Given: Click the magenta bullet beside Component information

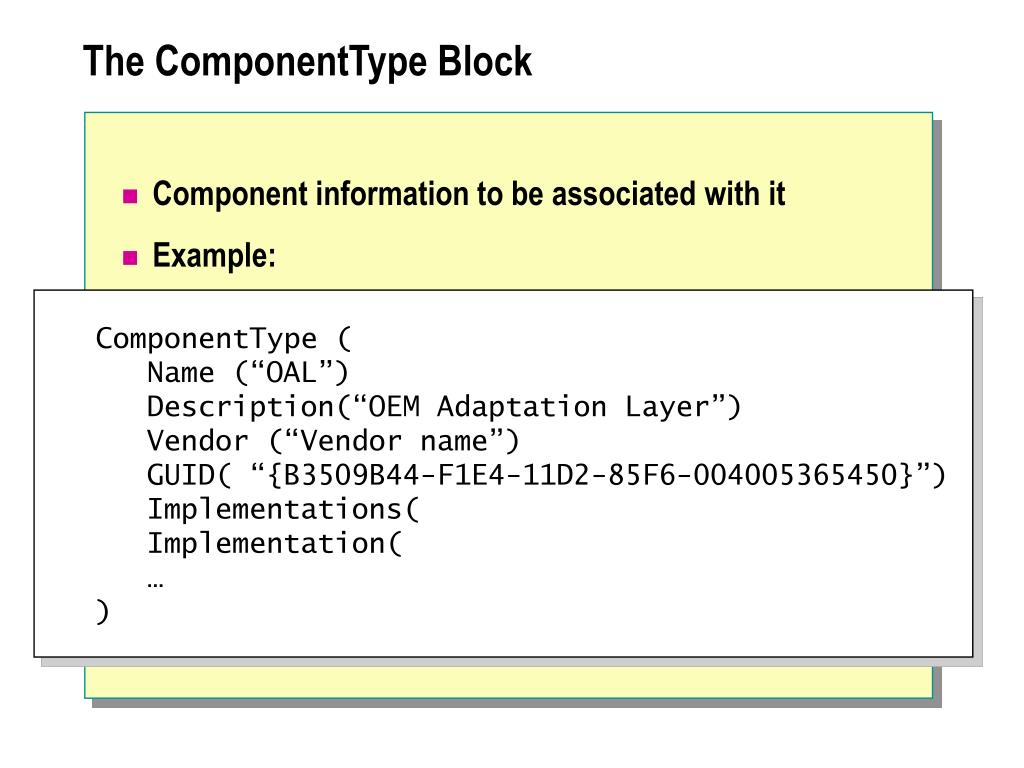Looking at the screenshot, I should pyautogui.click(x=130, y=196).
